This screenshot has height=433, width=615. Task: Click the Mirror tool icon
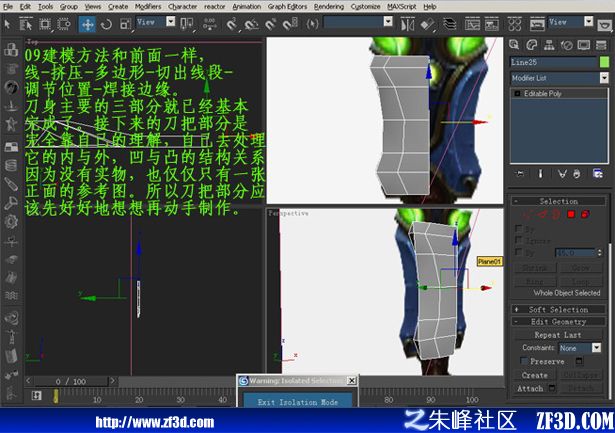coord(408,24)
